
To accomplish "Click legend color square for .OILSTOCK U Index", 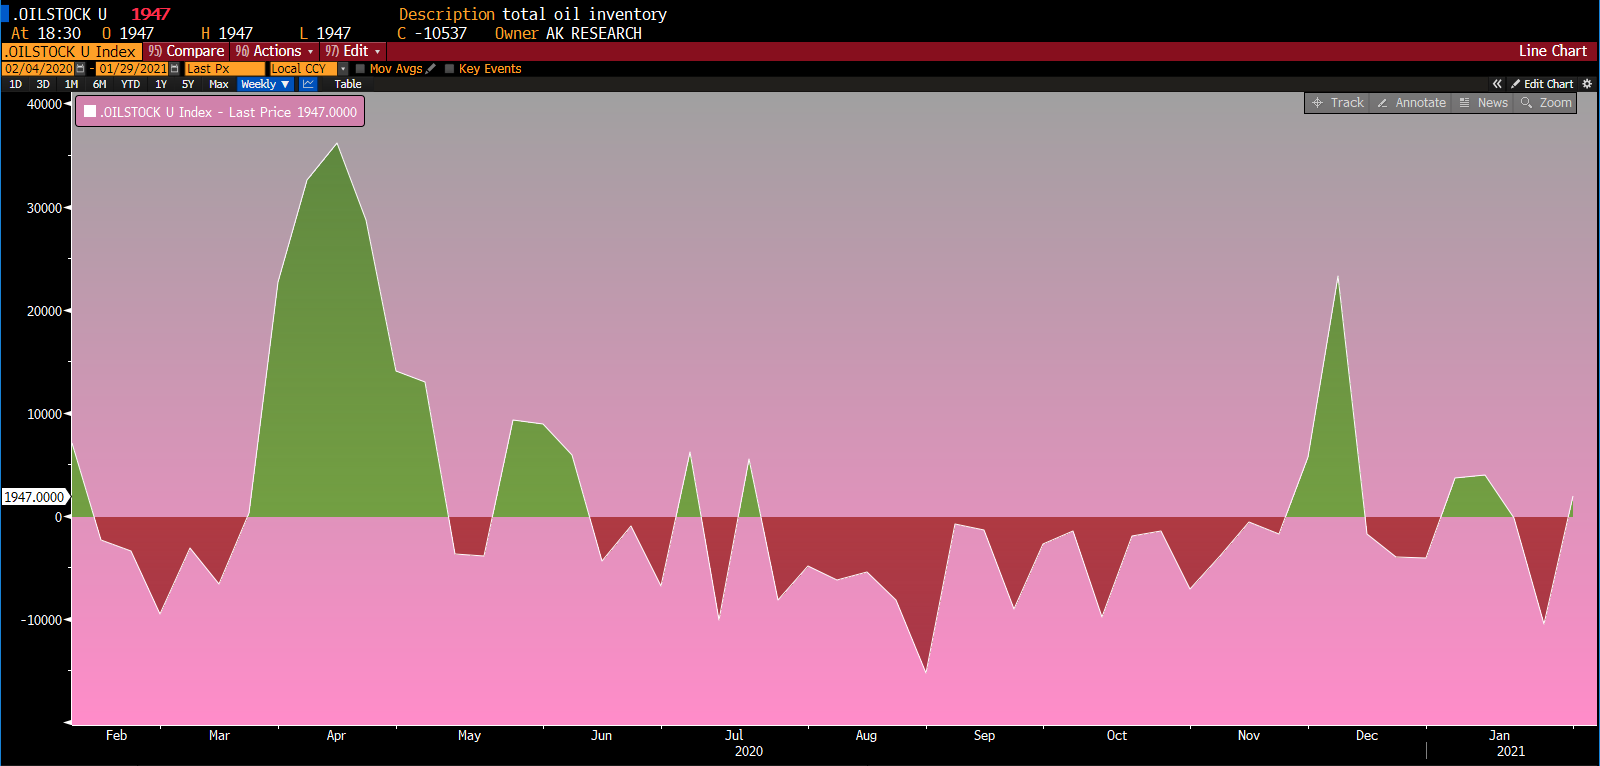I will coord(90,112).
